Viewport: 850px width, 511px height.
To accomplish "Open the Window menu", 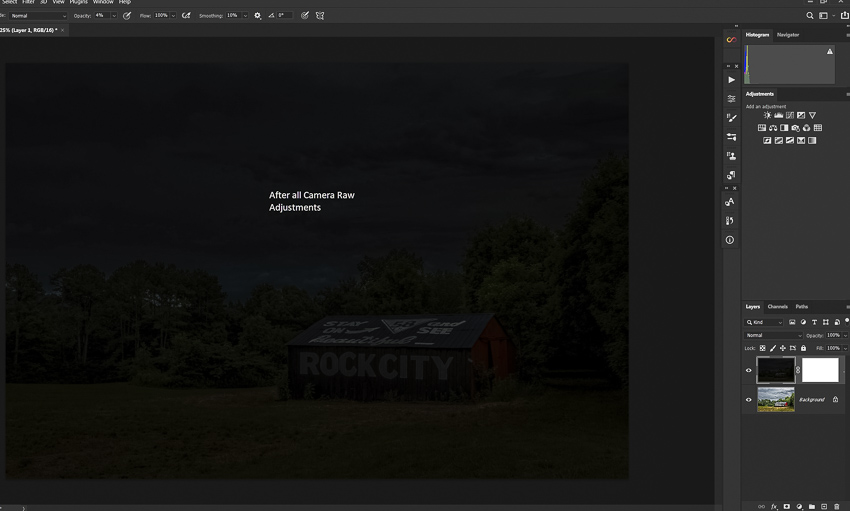I will click(103, 2).
